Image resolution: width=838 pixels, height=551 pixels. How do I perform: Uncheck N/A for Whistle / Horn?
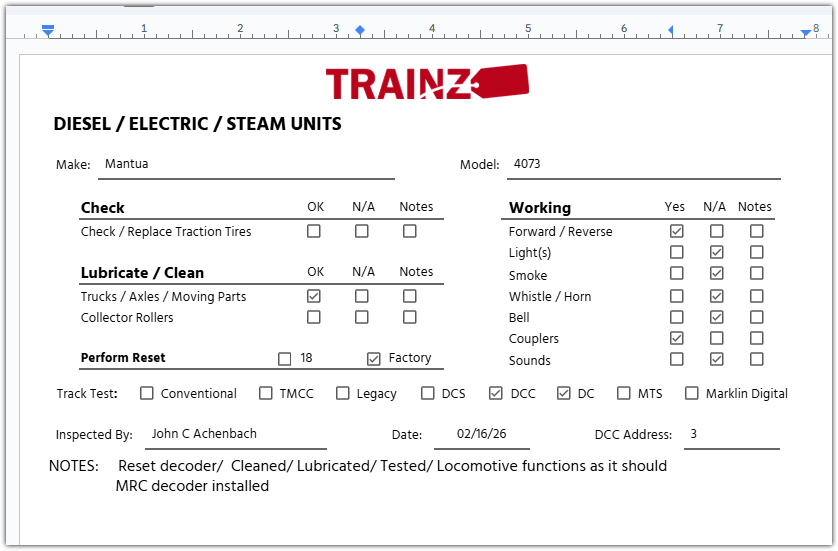point(717,296)
